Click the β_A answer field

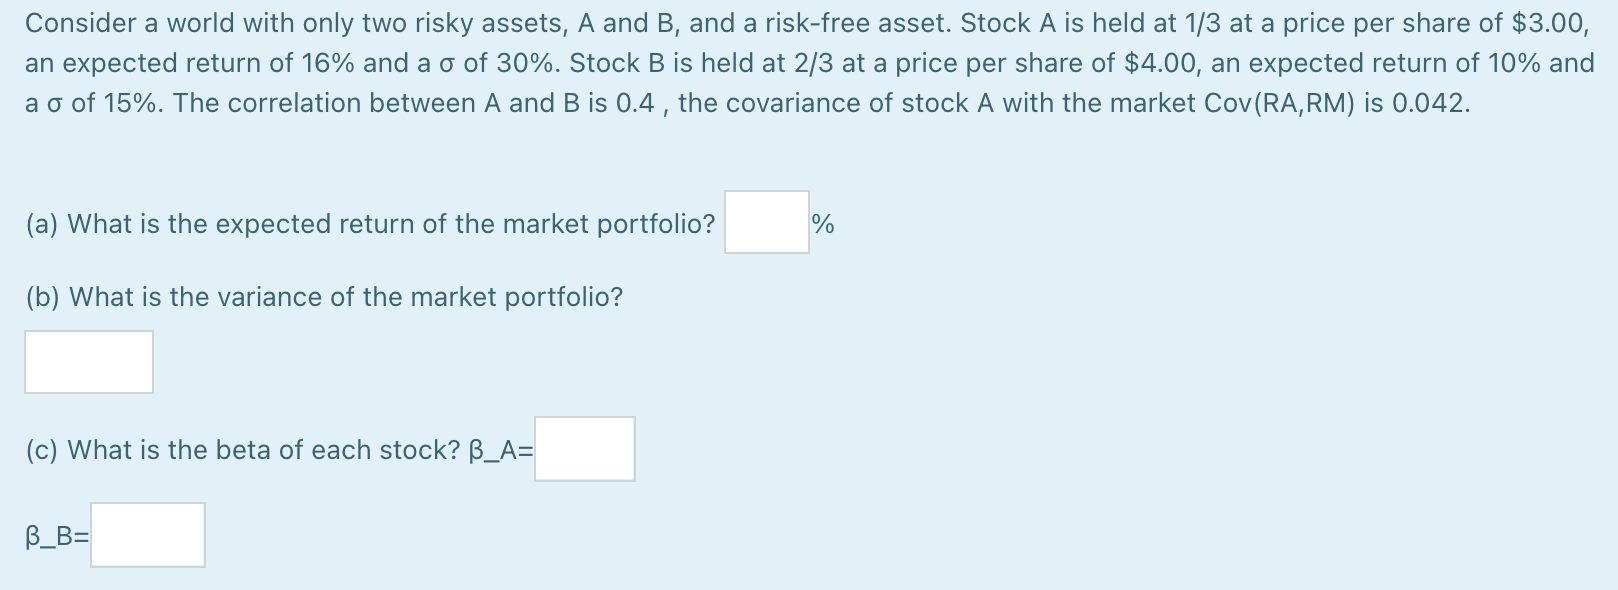[584, 449]
